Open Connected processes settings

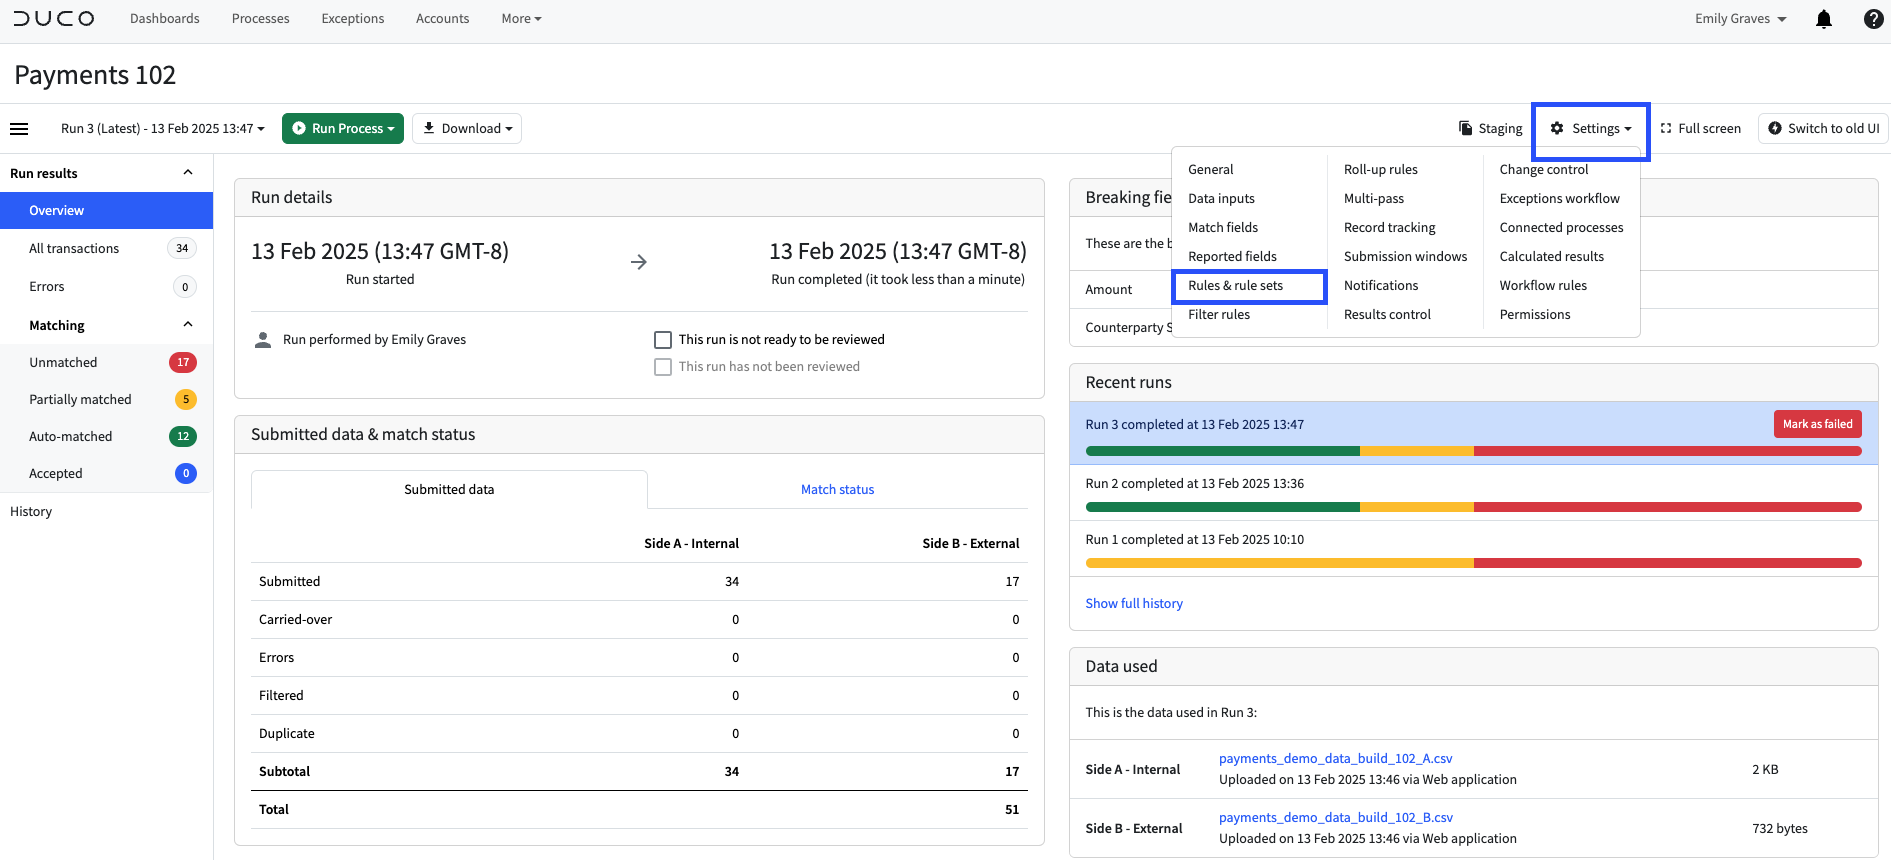[1562, 228]
